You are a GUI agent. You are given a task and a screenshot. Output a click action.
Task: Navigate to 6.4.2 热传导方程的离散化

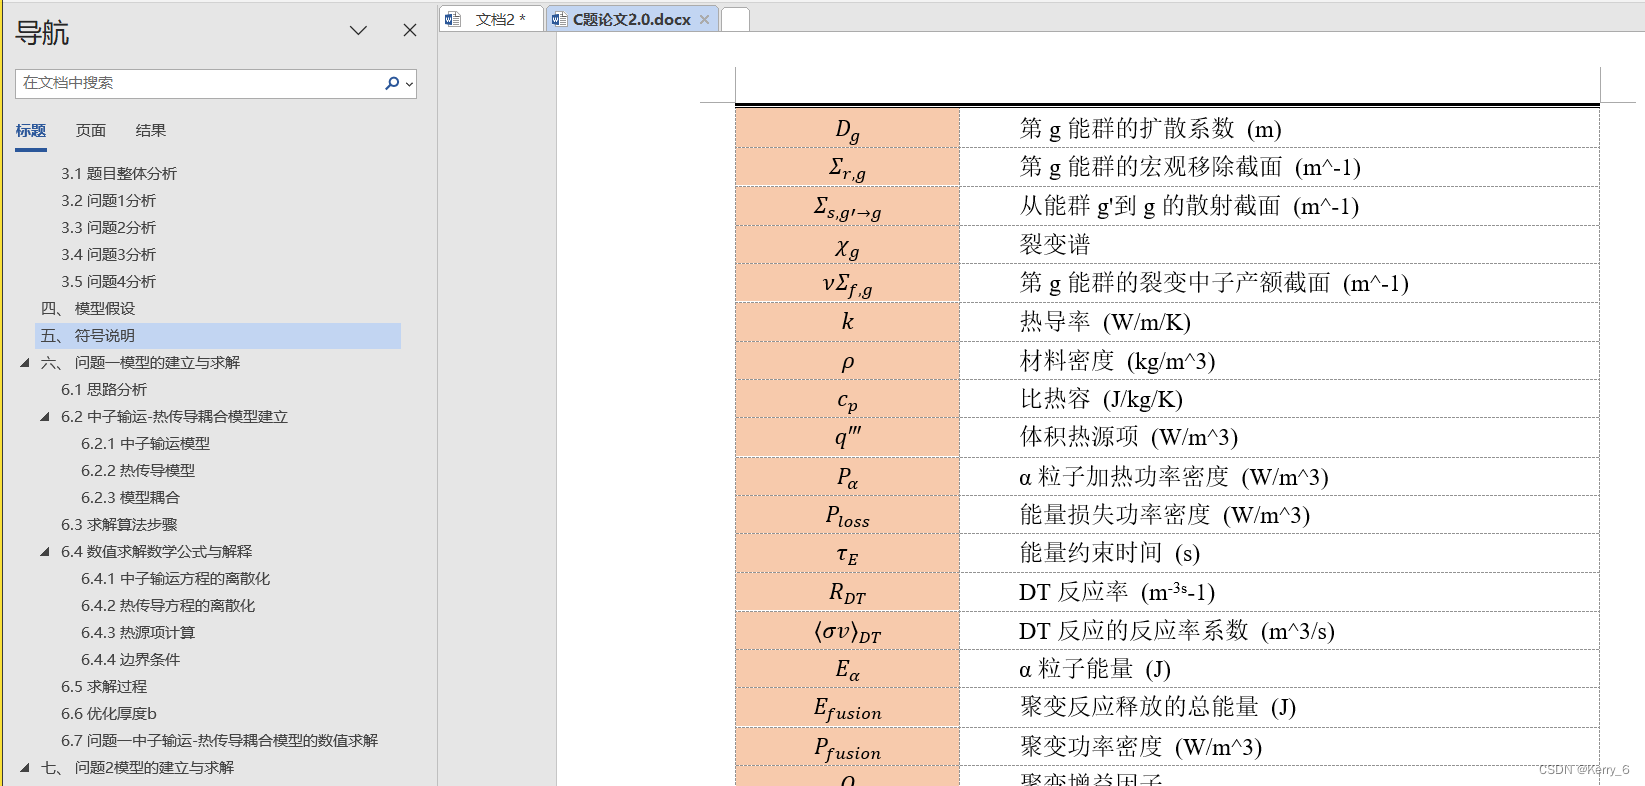pyautogui.click(x=168, y=606)
